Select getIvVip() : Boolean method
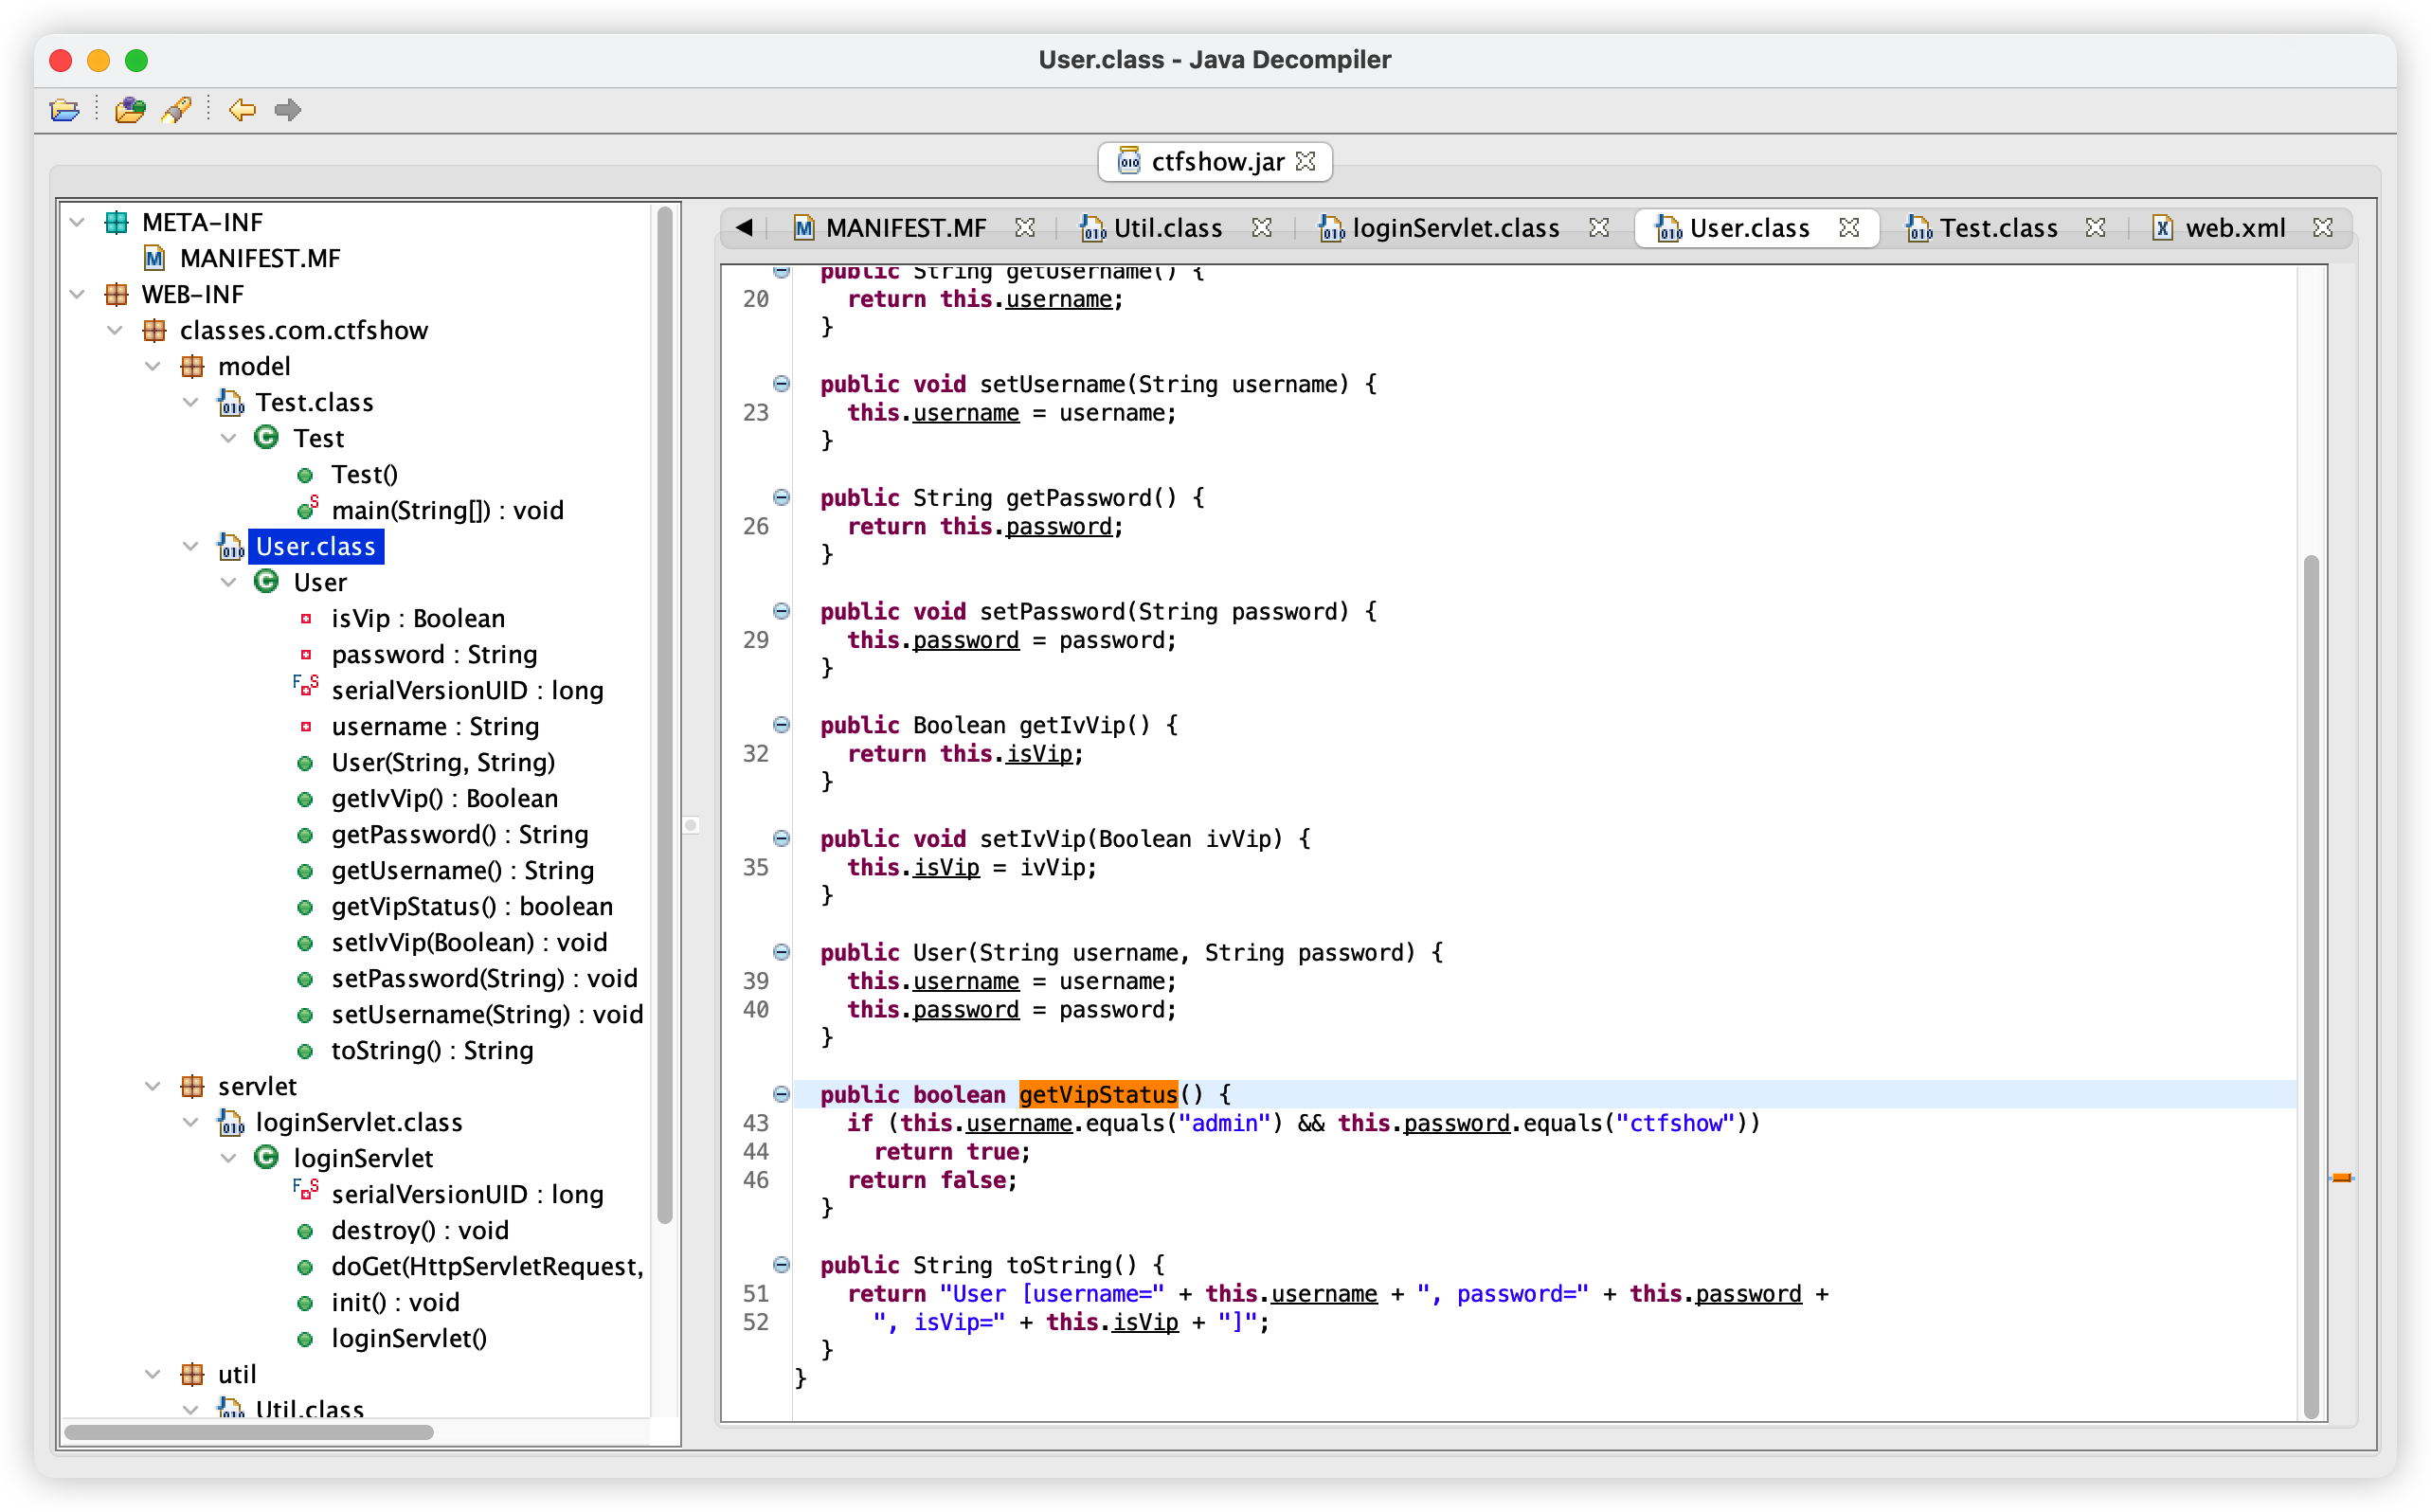 pyautogui.click(x=444, y=798)
